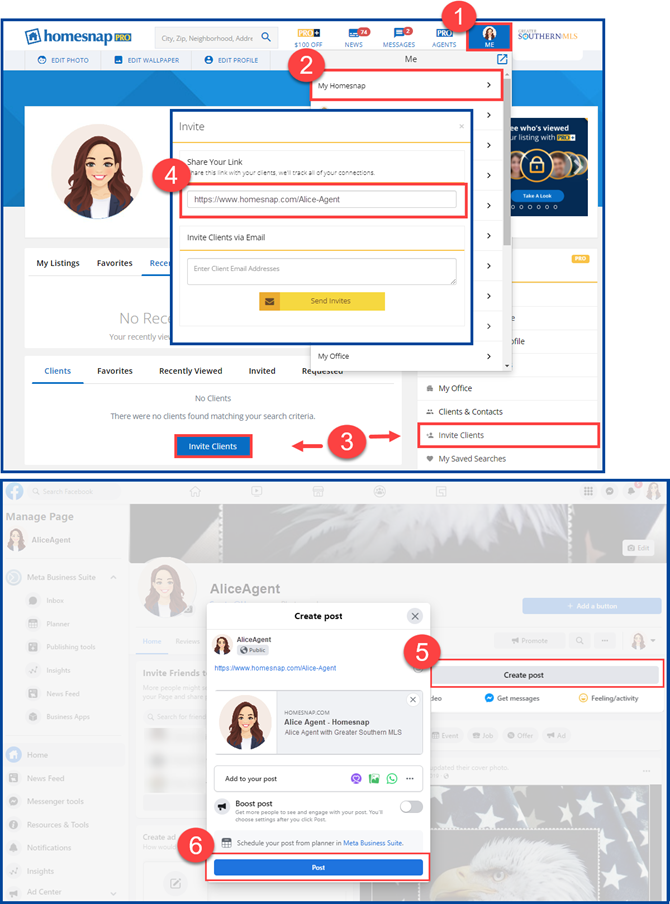Open Facebook apps grid menu icon

[x=588, y=491]
